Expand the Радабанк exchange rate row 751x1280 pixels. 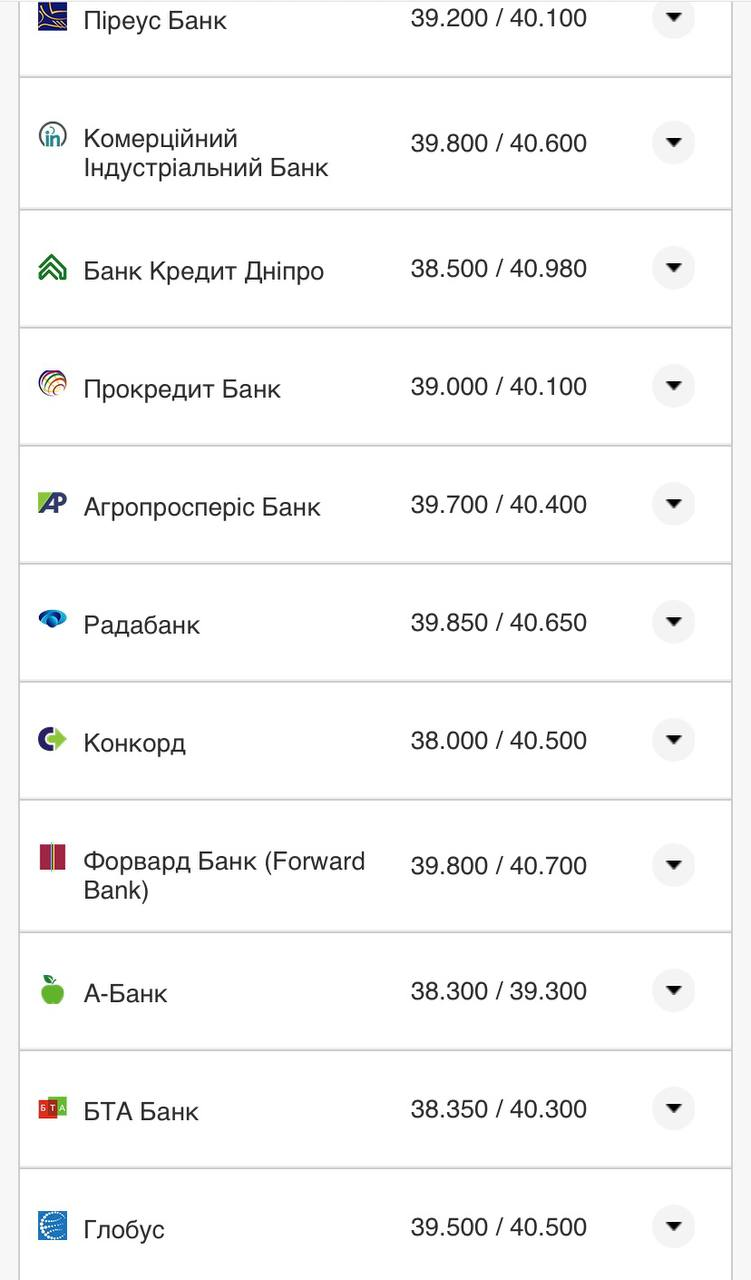(x=673, y=621)
